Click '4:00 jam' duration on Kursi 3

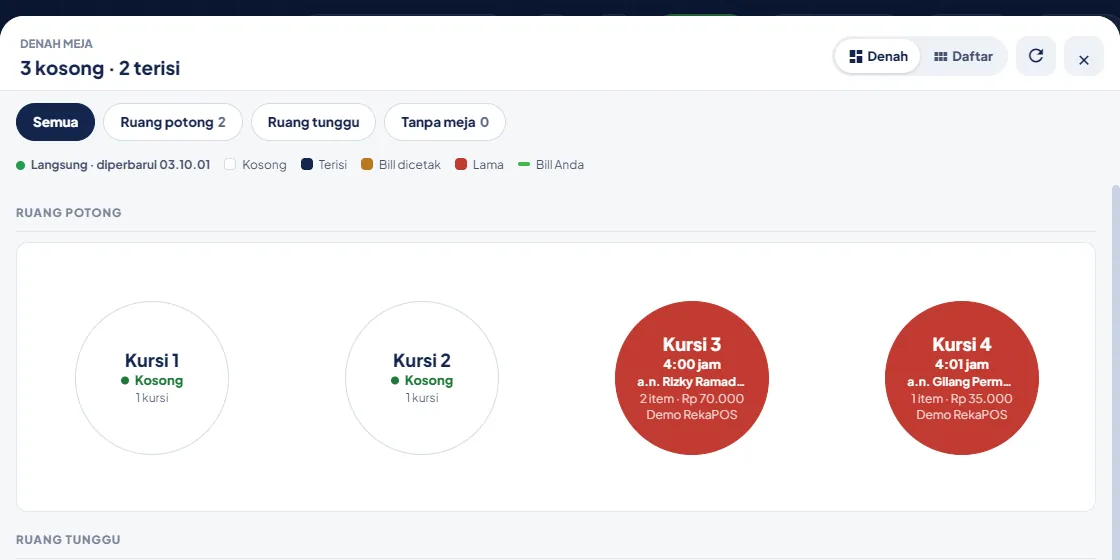tap(692, 364)
